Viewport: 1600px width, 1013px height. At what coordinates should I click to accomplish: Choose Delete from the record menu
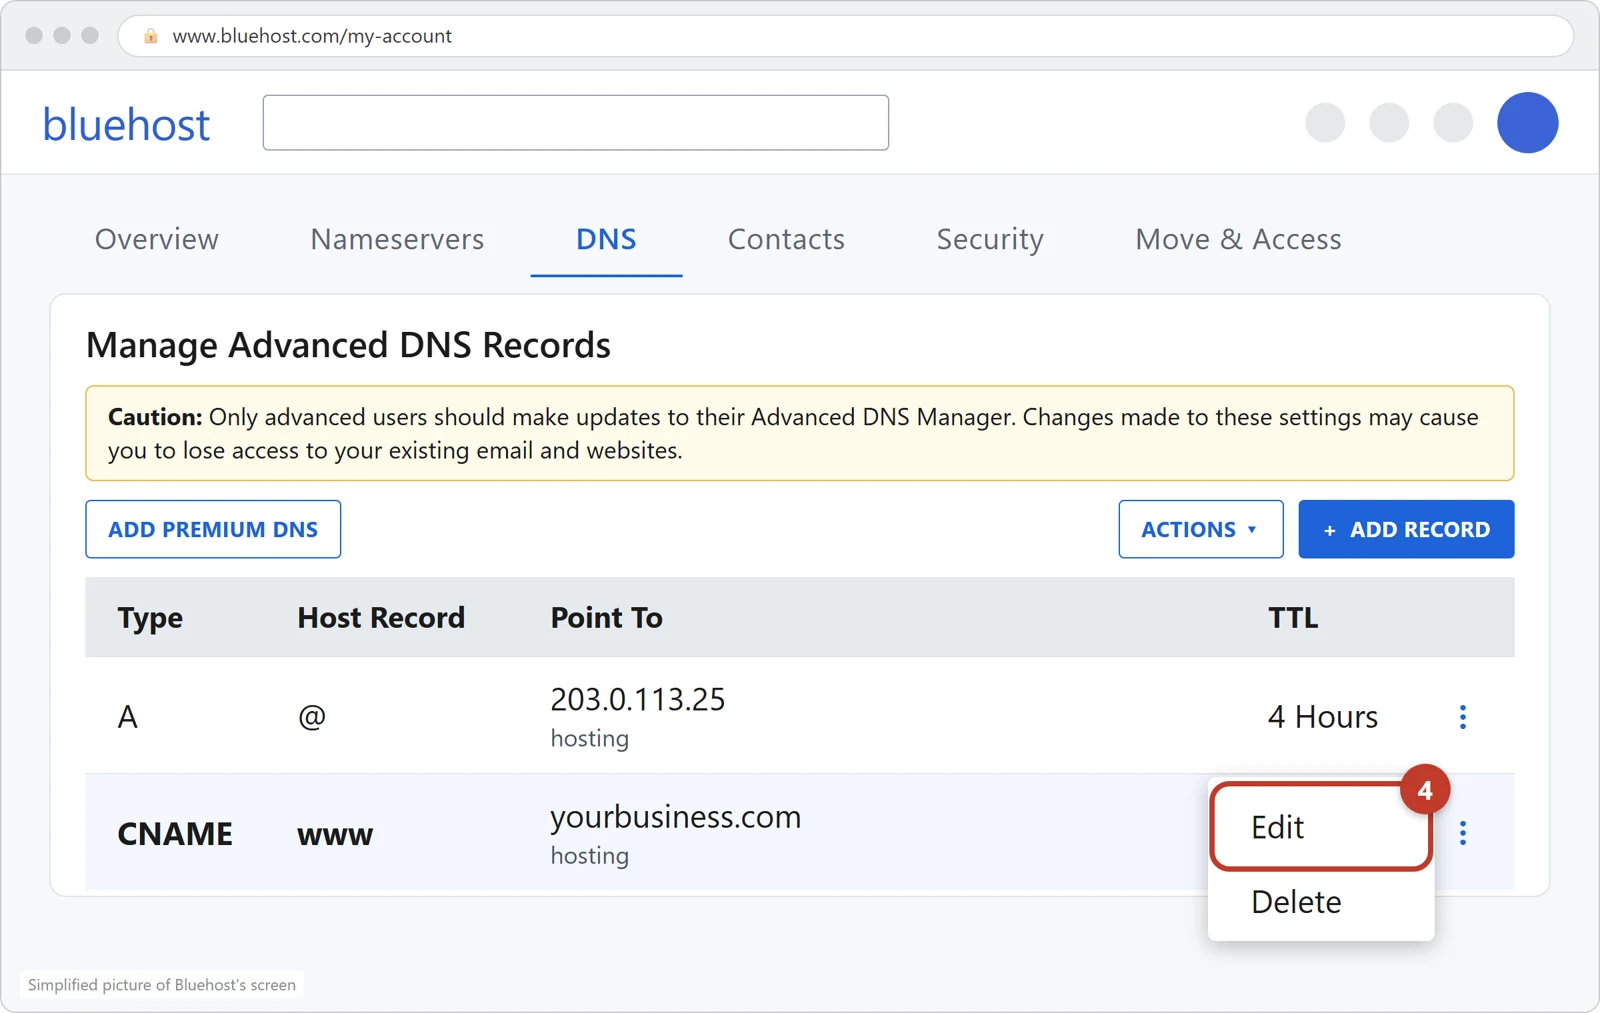1321,902
